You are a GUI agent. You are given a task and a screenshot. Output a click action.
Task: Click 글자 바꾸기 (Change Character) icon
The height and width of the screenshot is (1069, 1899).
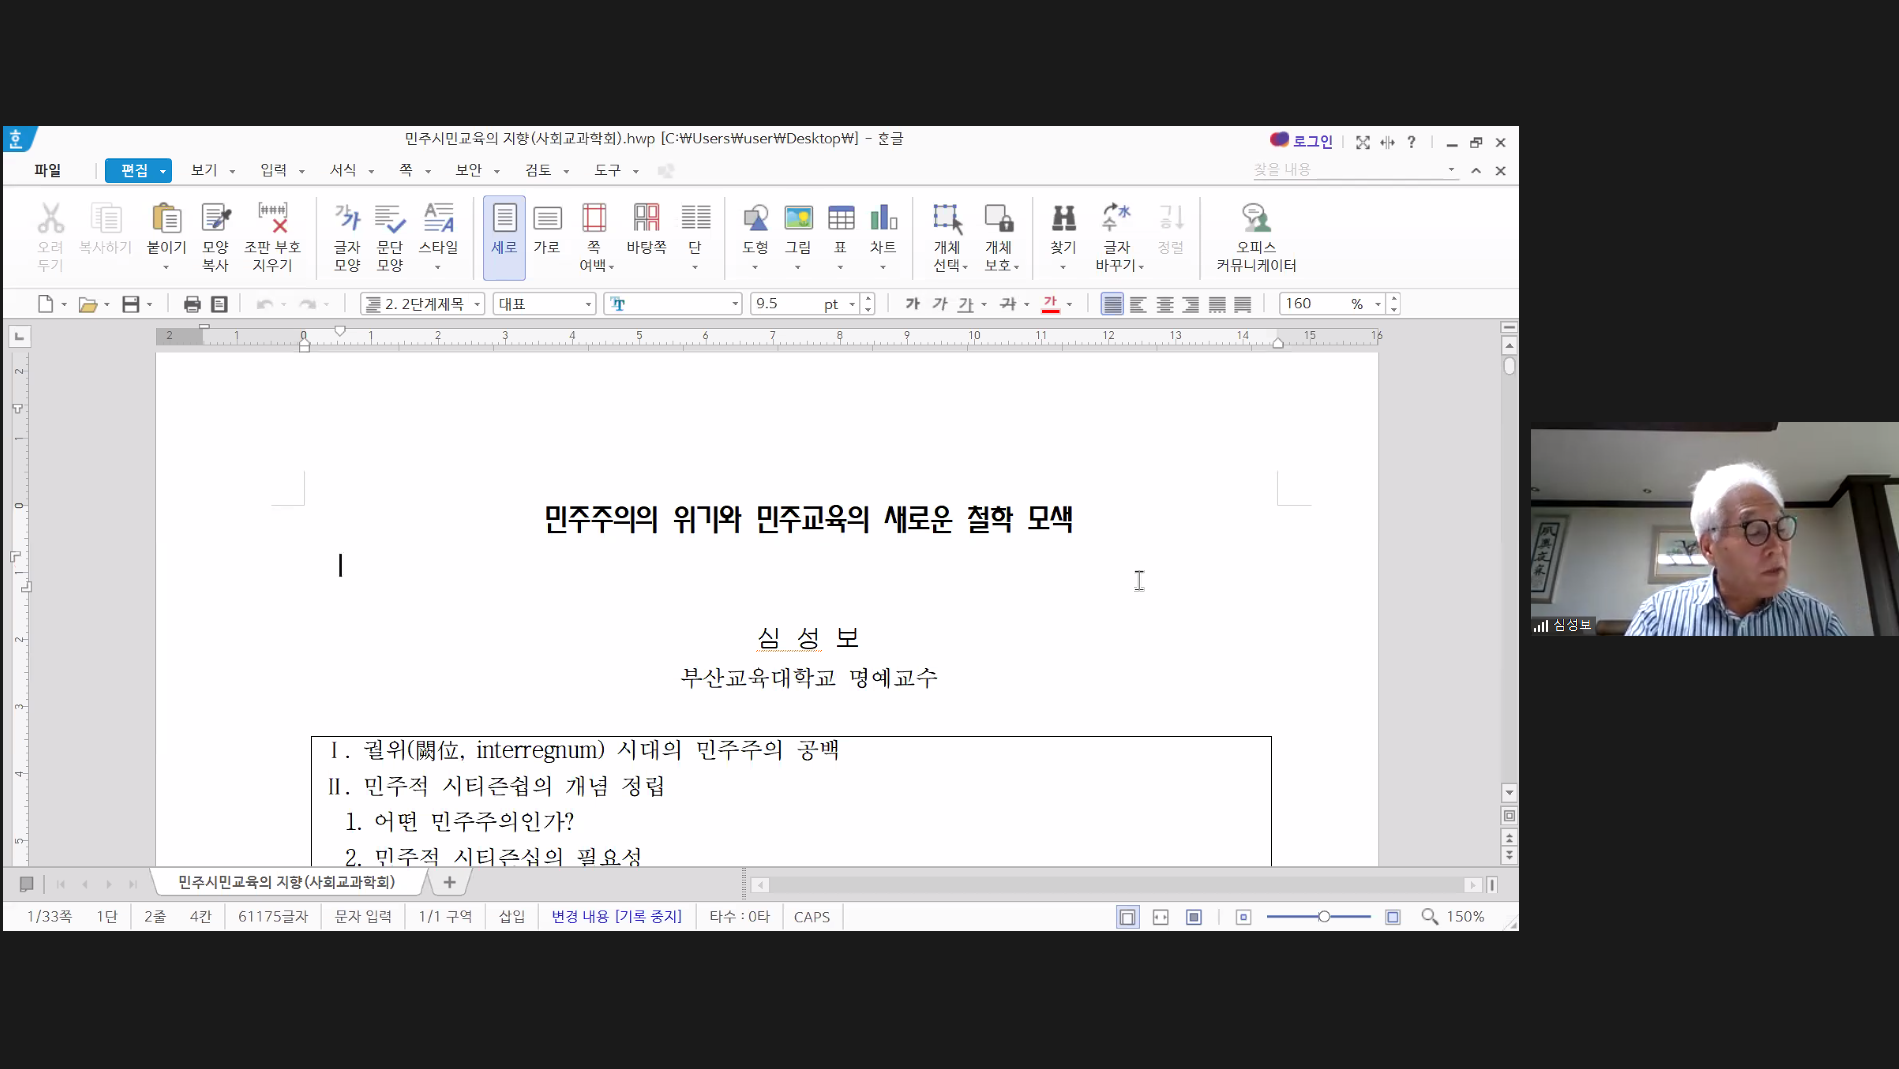pos(1116,218)
